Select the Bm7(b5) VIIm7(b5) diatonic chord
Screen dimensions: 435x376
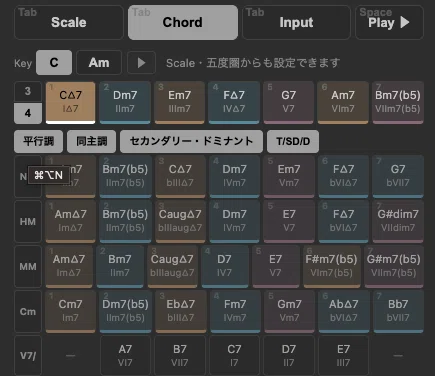click(x=398, y=102)
